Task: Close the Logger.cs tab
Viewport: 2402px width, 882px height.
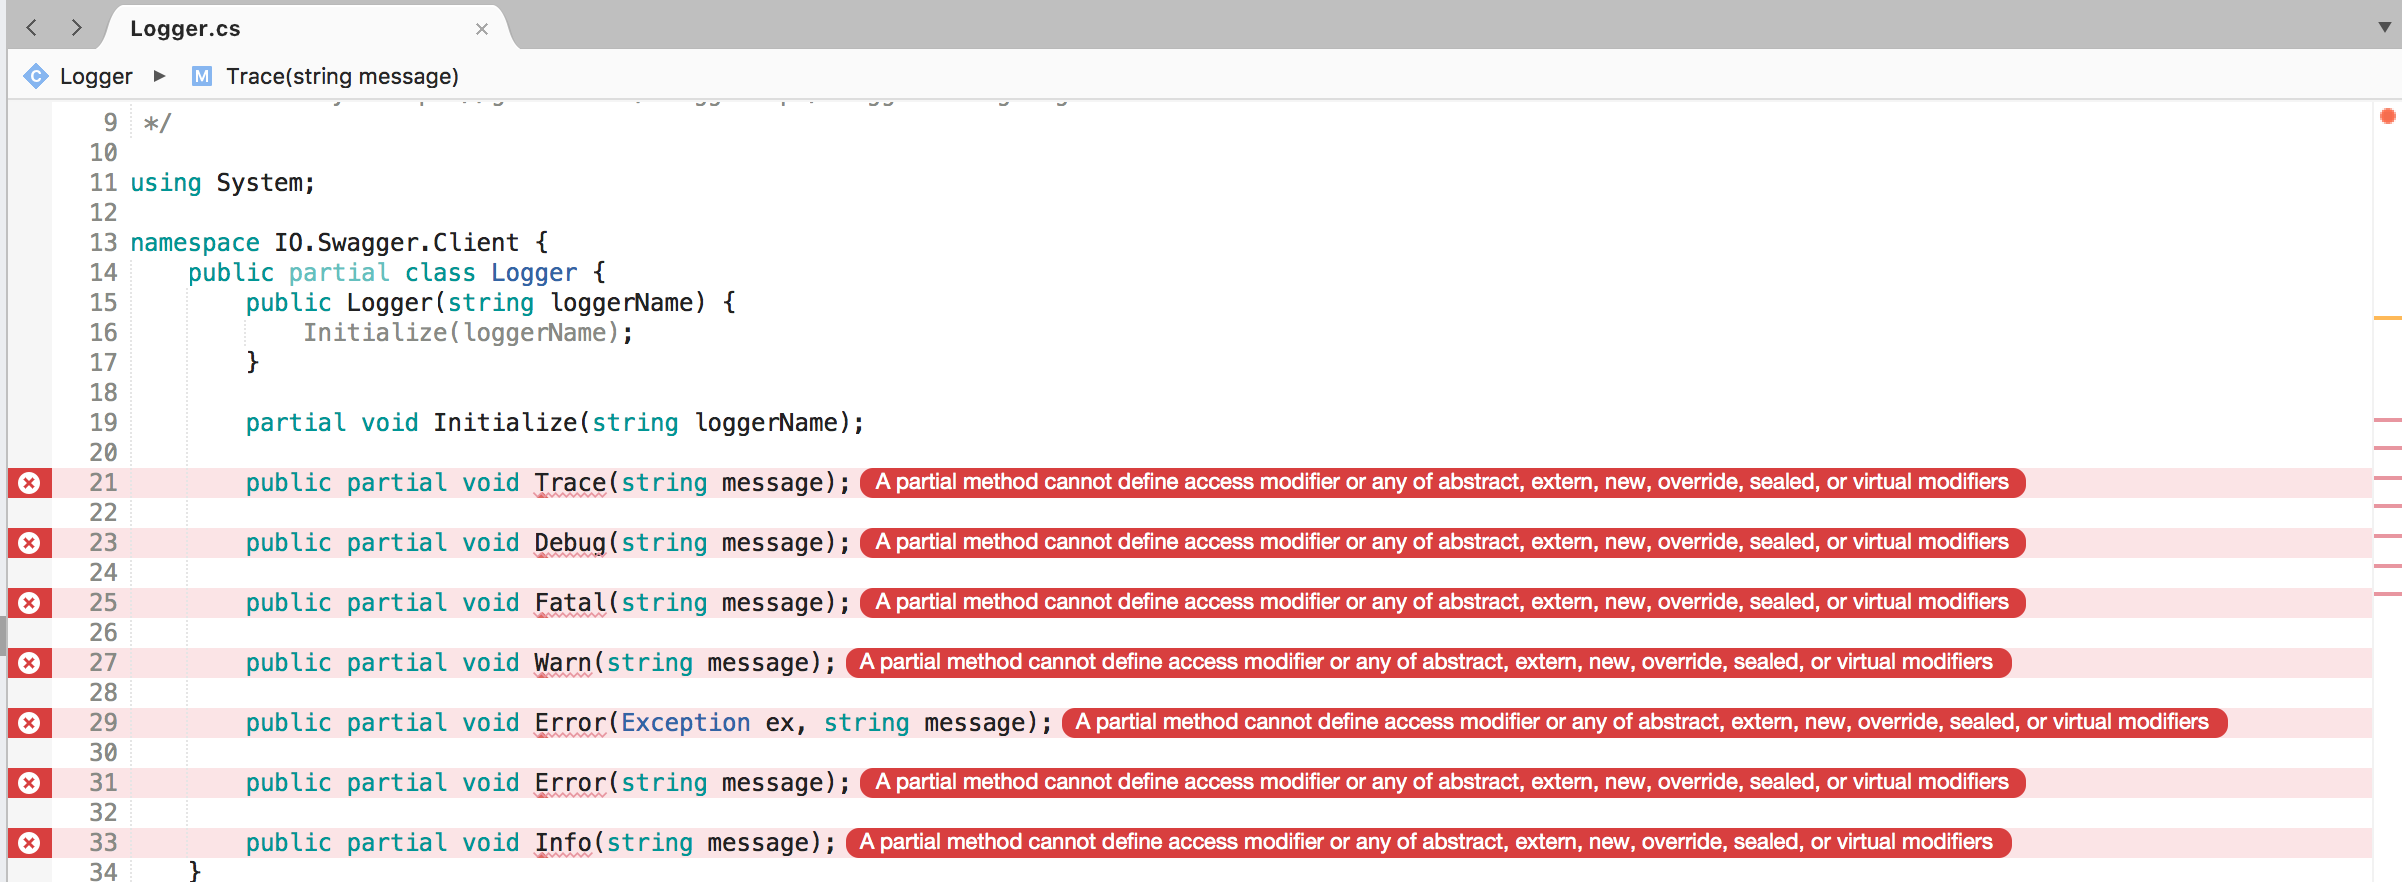Action: click(482, 29)
